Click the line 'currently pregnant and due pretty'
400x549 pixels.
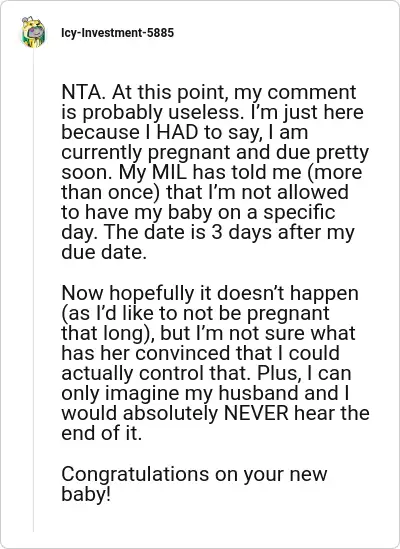(x=215, y=153)
